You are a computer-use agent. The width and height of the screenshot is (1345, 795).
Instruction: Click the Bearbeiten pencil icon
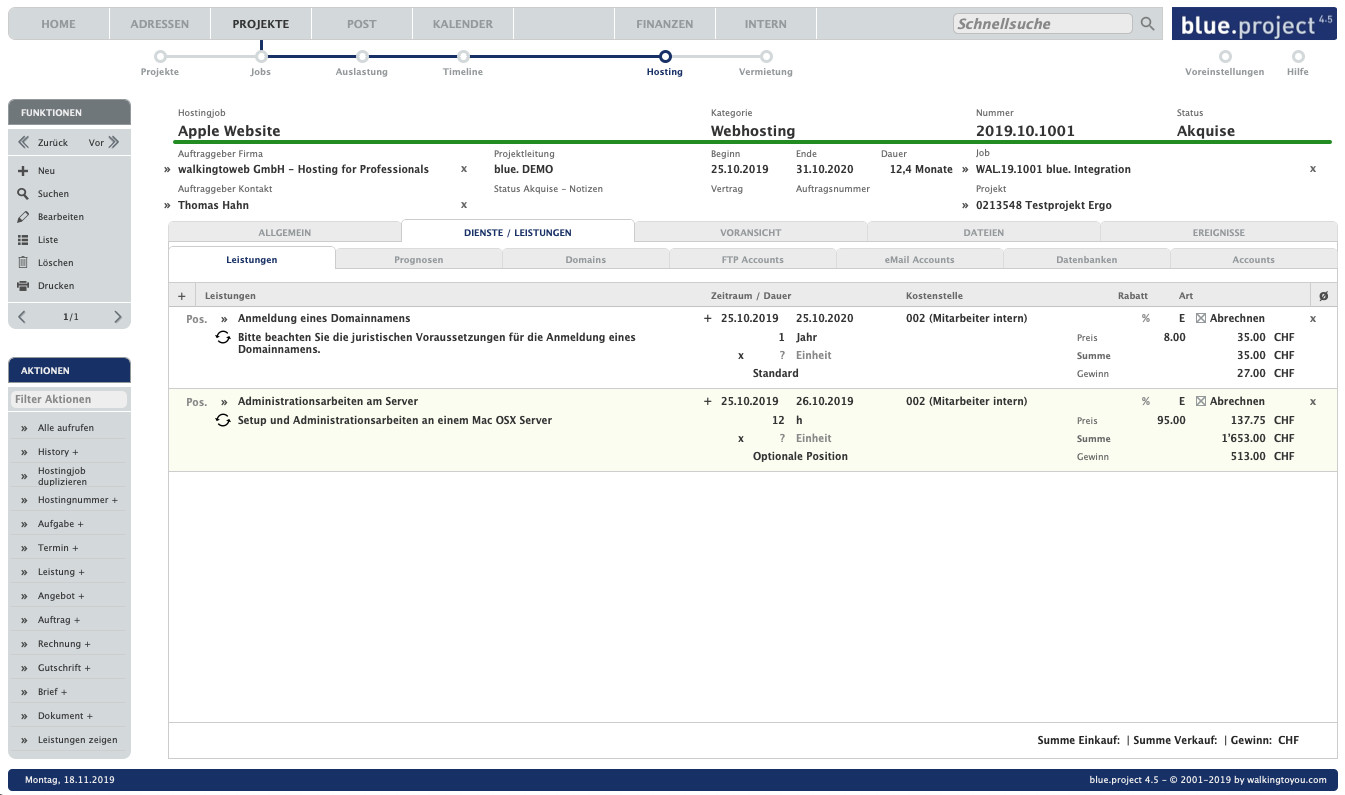pyautogui.click(x=23, y=217)
